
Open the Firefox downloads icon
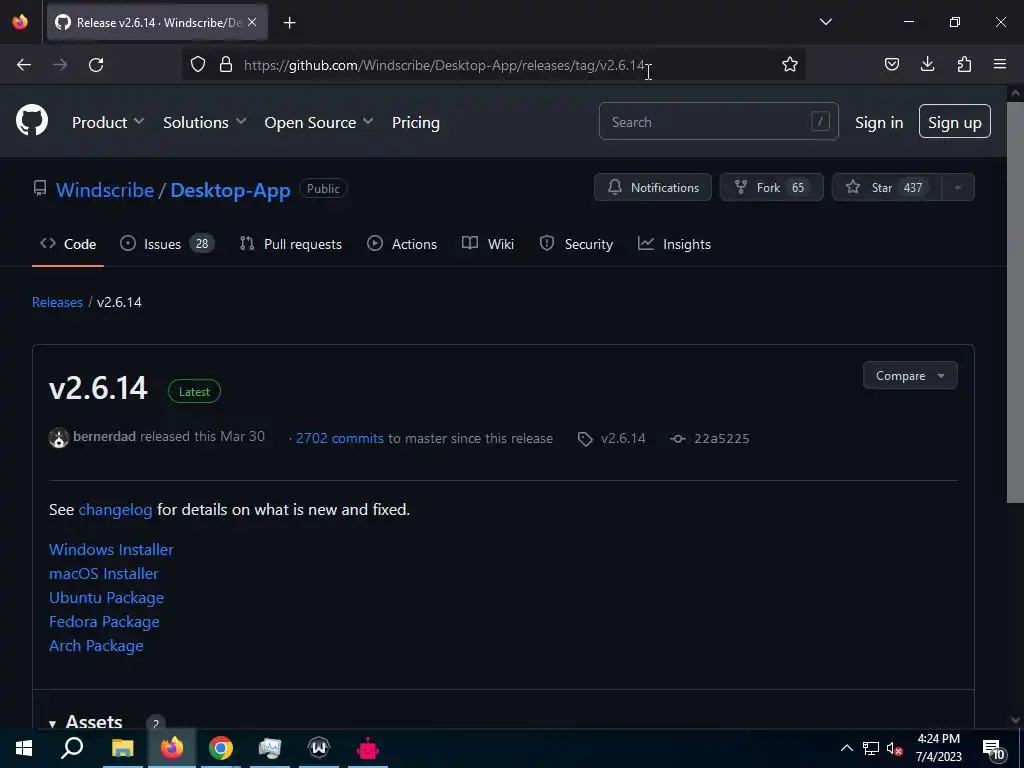[x=927, y=64]
